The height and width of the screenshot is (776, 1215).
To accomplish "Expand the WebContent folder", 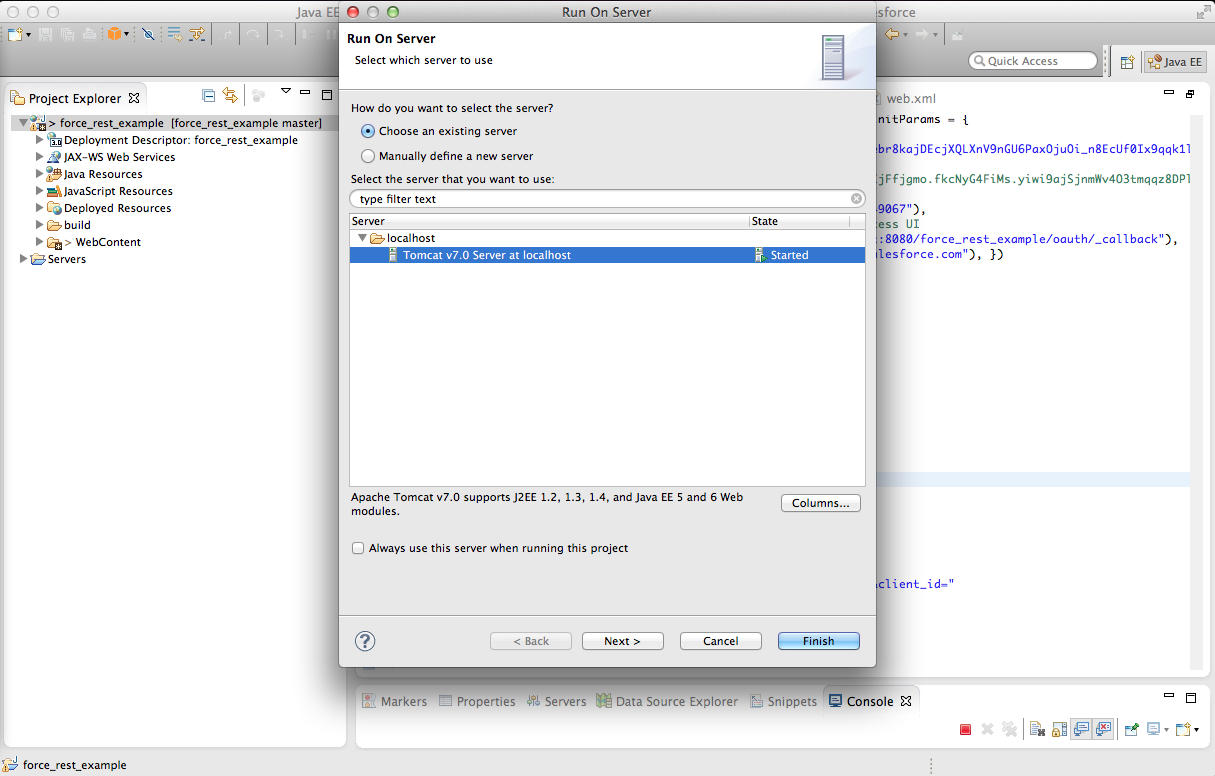I will pyautogui.click(x=40, y=242).
